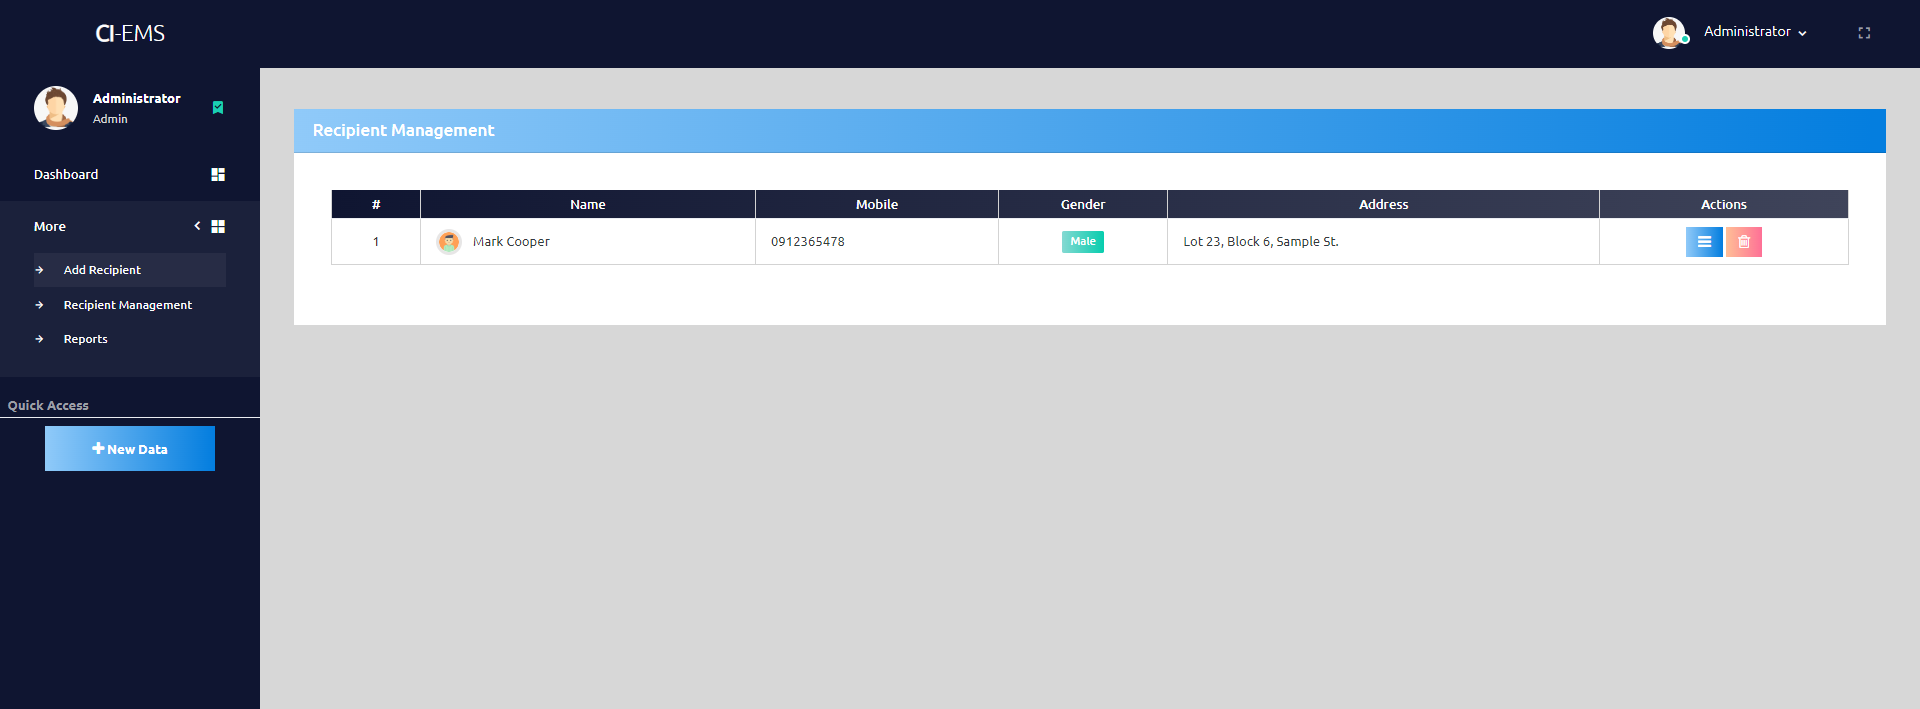The image size is (1920, 709).
Task: Click the Recipient Management panel title
Action: click(x=403, y=130)
